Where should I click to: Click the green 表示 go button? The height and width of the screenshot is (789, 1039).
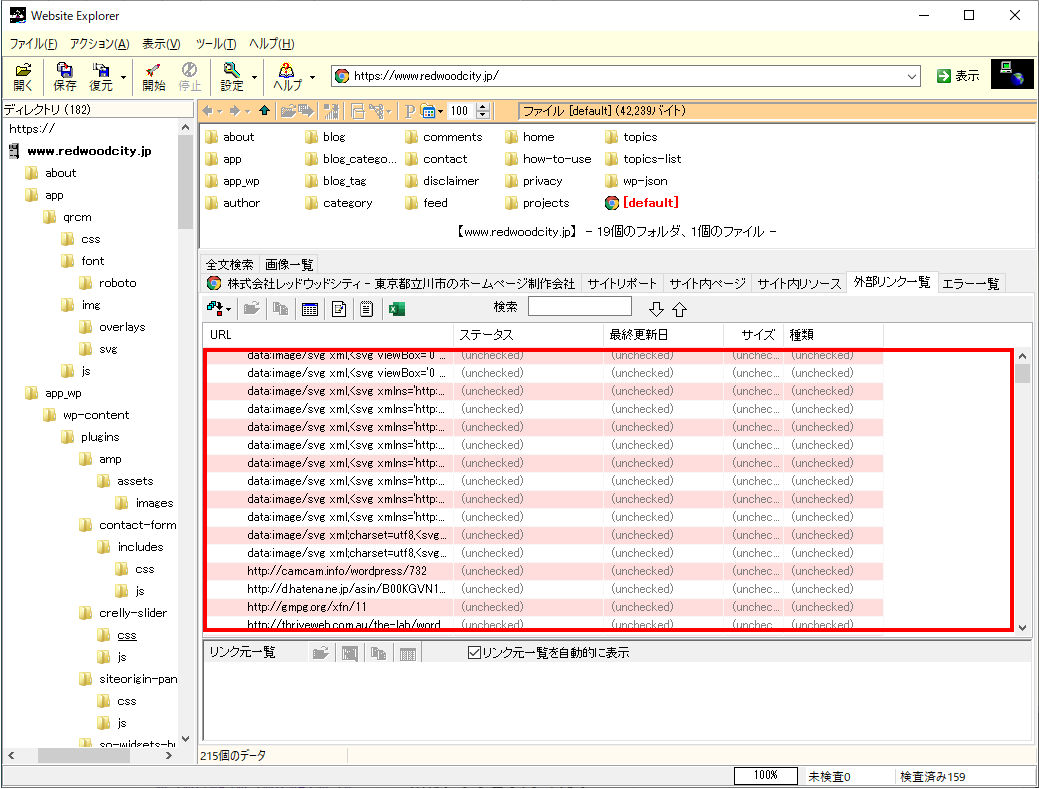(x=958, y=76)
